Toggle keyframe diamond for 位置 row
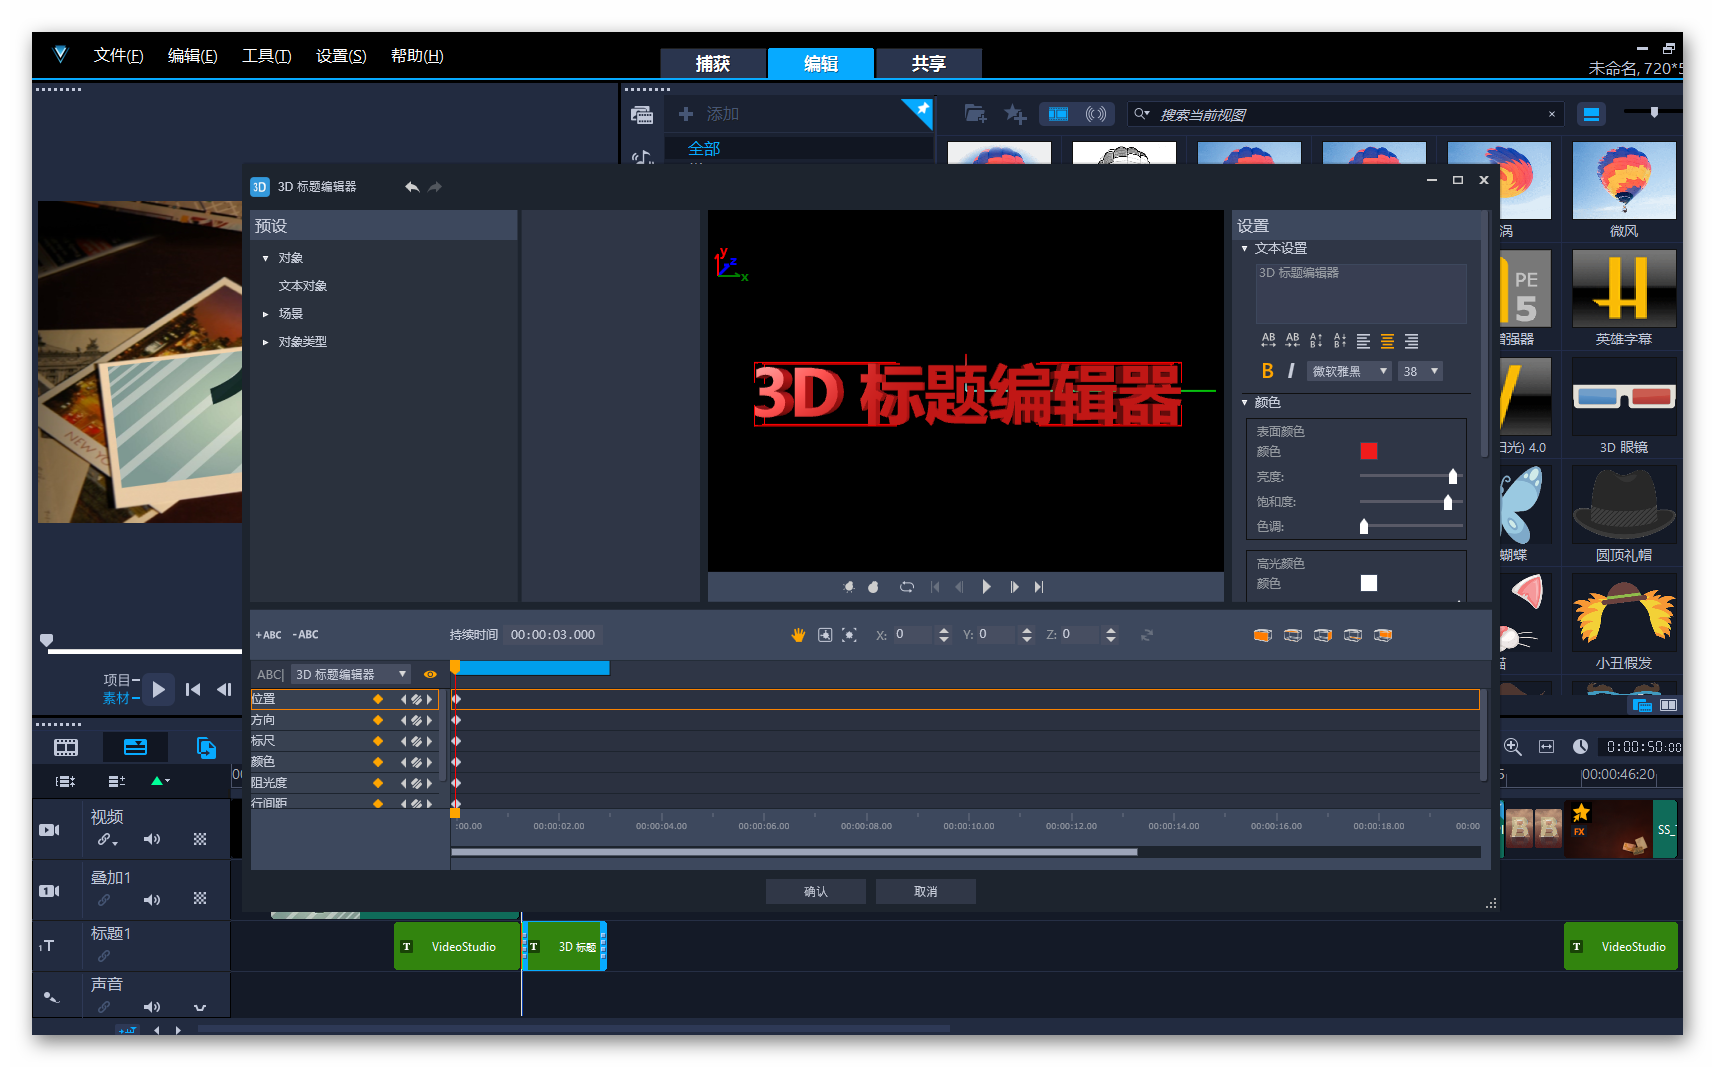The image size is (1715, 1067). click(378, 699)
